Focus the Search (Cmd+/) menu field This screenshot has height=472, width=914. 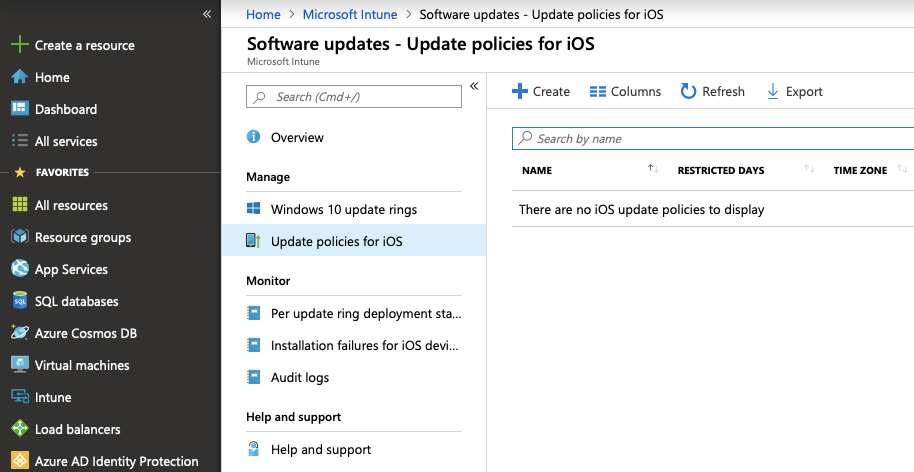coord(354,97)
